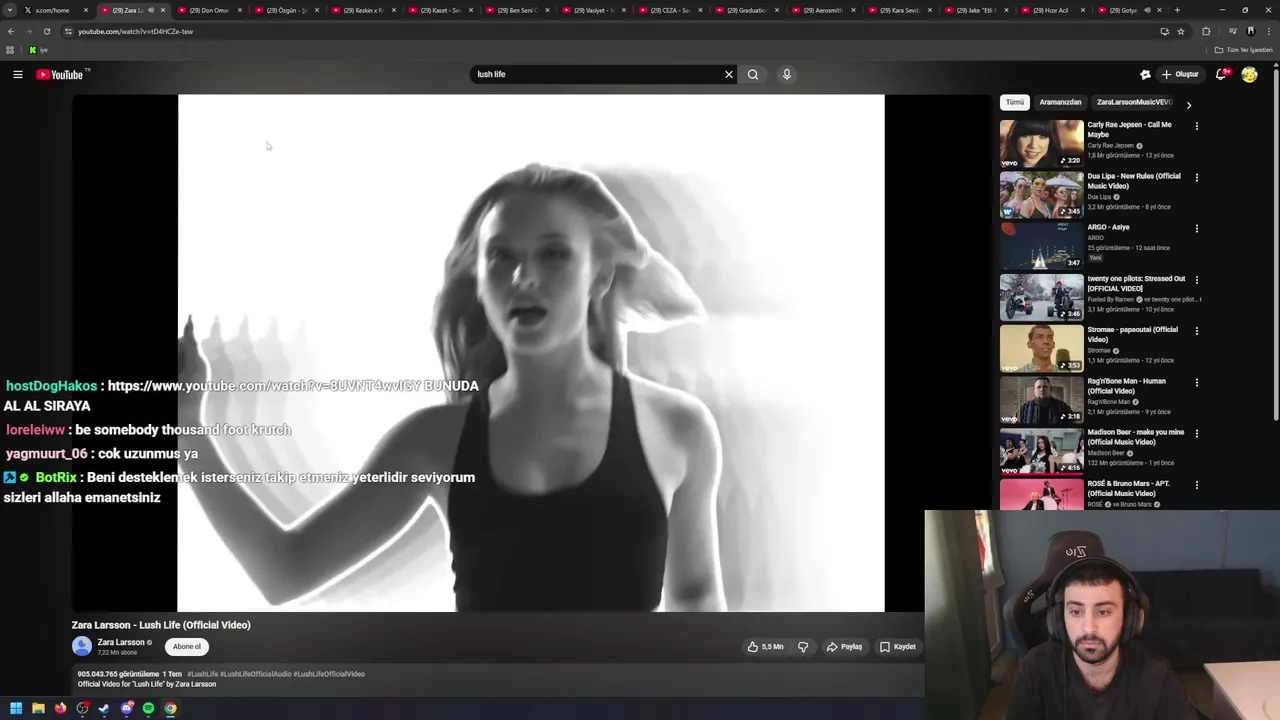Open more options for New Rules video
The height and width of the screenshot is (720, 1280).
1196,177
